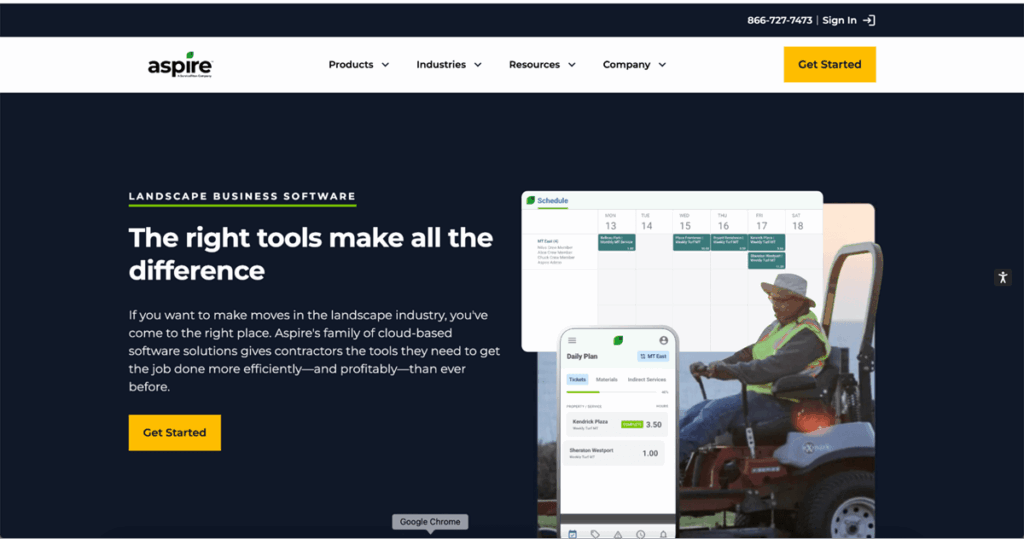Viewport: 1024px width, 539px height.
Task: Open the Resources dropdown menu
Action: (x=542, y=65)
